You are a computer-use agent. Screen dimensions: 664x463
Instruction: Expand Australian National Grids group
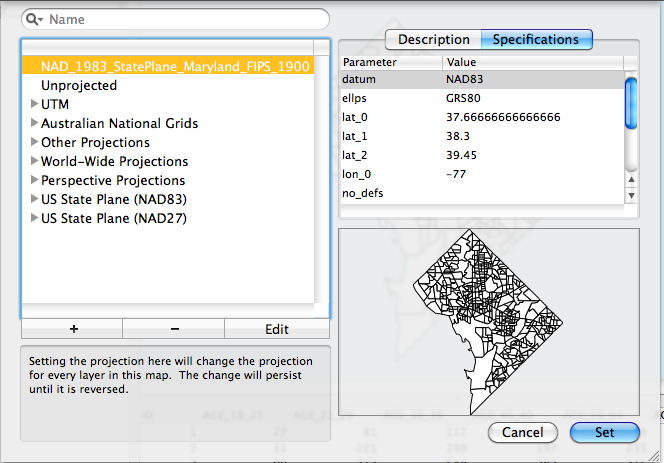[x=32, y=123]
